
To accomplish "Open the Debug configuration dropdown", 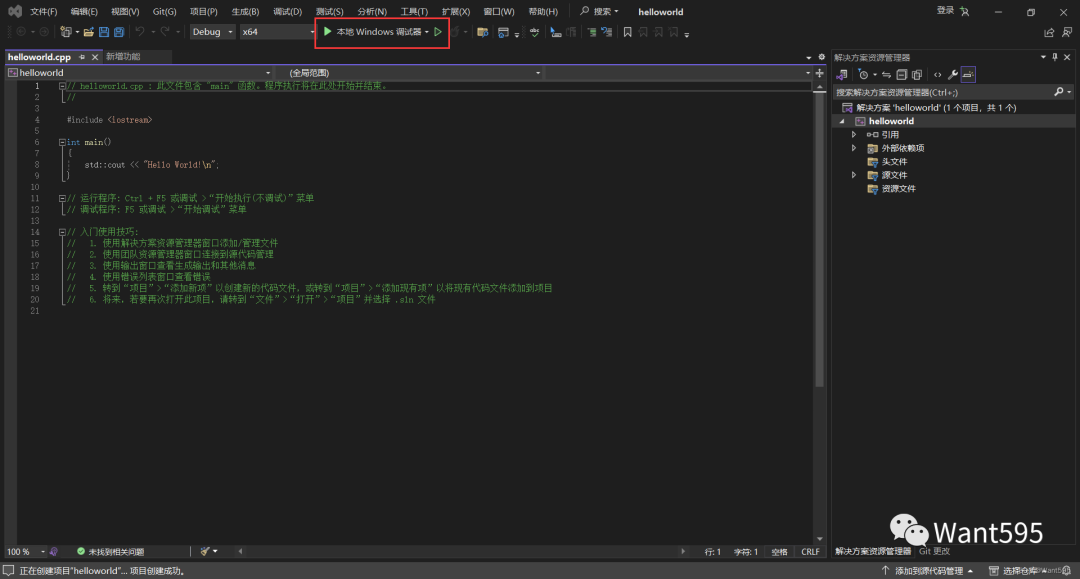I will click(213, 32).
